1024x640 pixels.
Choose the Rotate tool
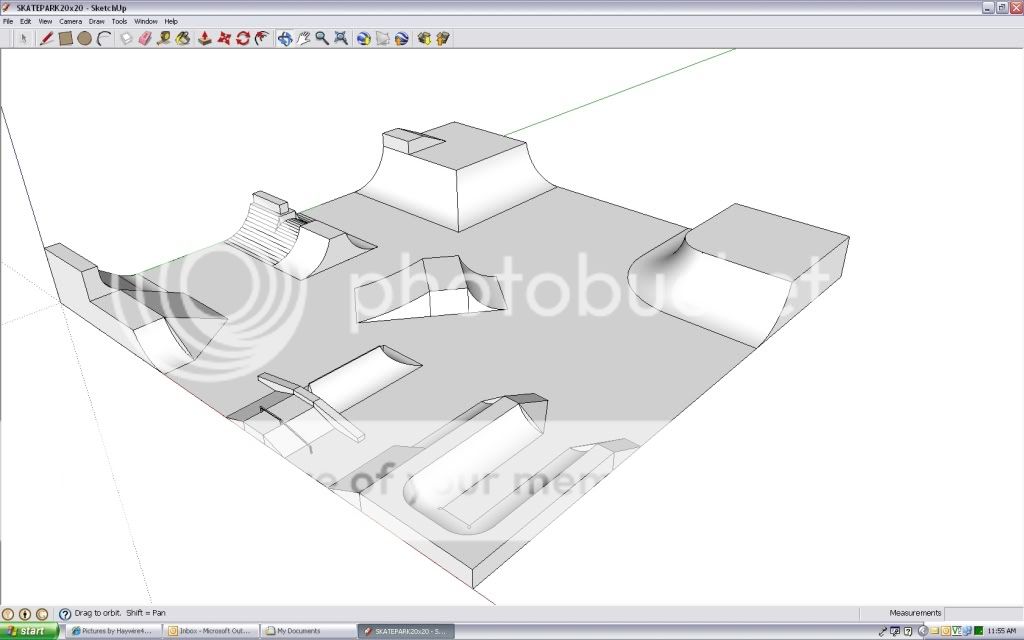(242, 38)
